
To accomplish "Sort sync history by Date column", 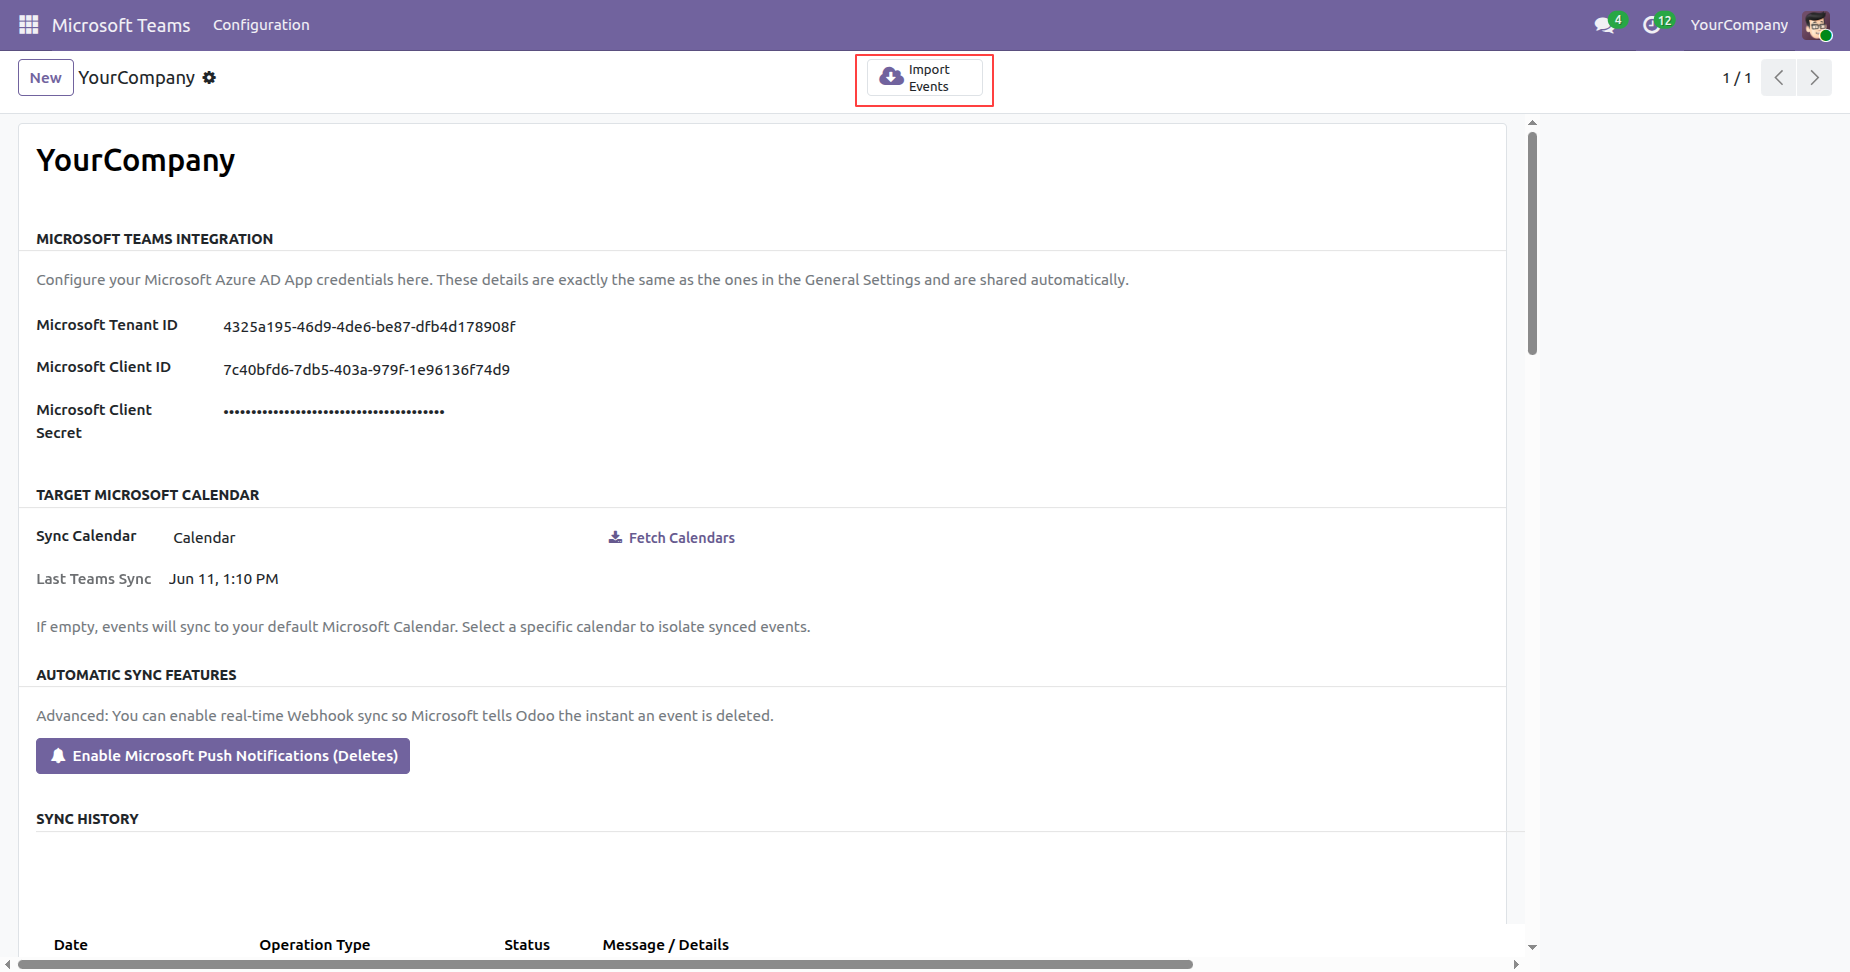I will click(71, 945).
